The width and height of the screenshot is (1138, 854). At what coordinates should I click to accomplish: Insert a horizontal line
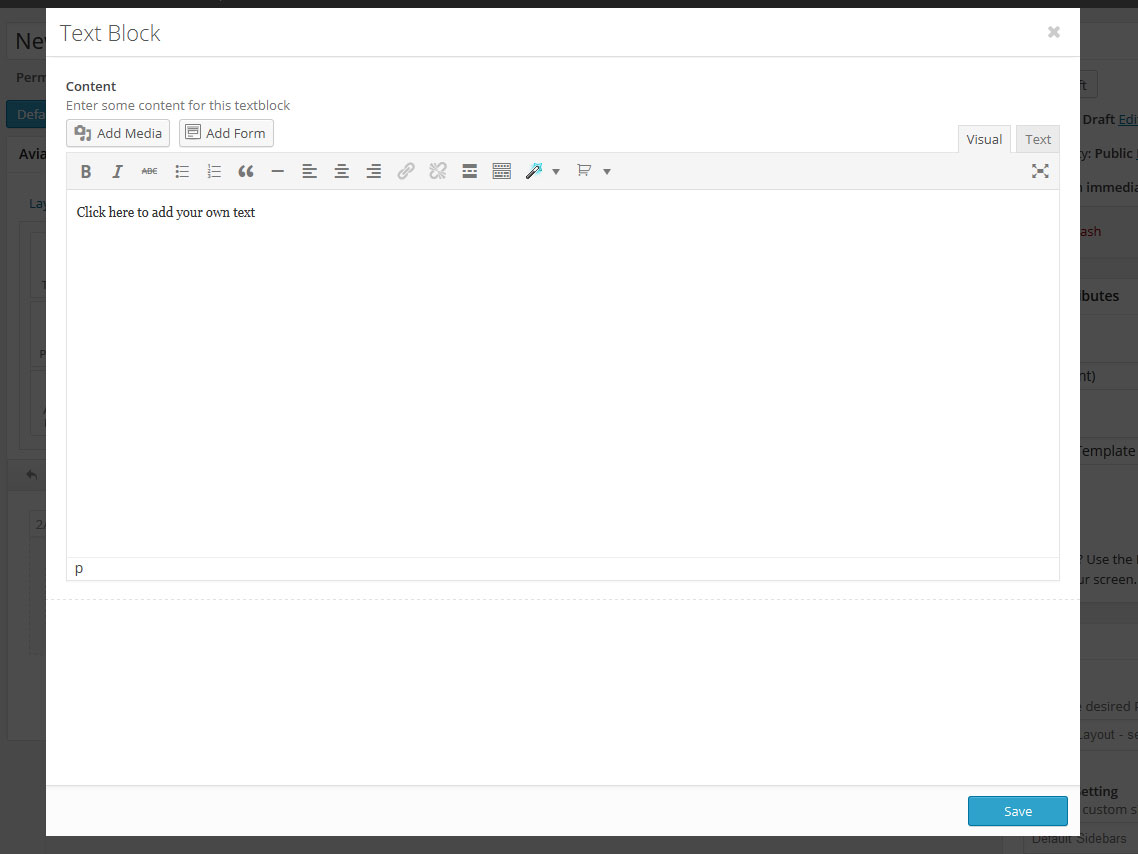(x=277, y=171)
